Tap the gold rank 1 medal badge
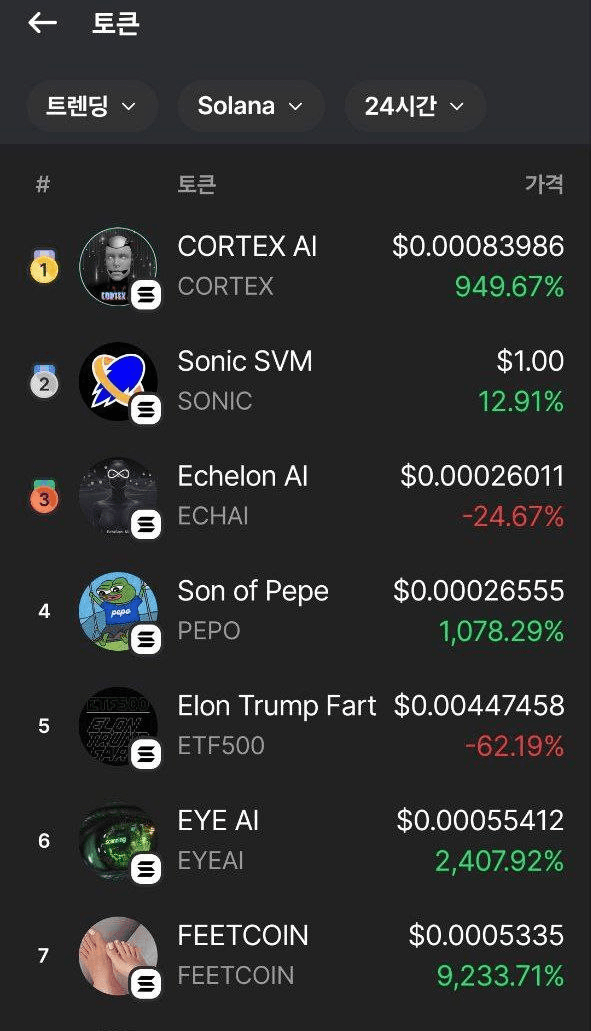This screenshot has width=591, height=1031. [x=44, y=266]
